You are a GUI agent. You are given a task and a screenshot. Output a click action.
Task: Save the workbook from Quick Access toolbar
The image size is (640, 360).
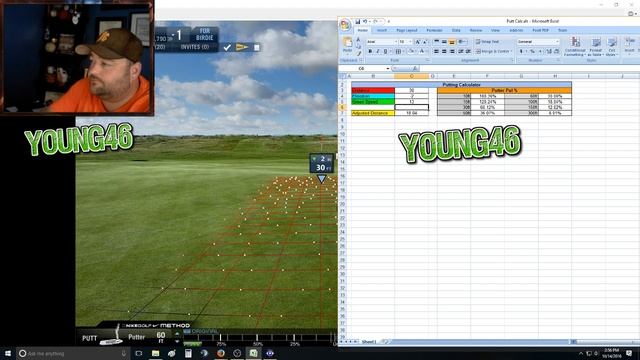point(358,21)
